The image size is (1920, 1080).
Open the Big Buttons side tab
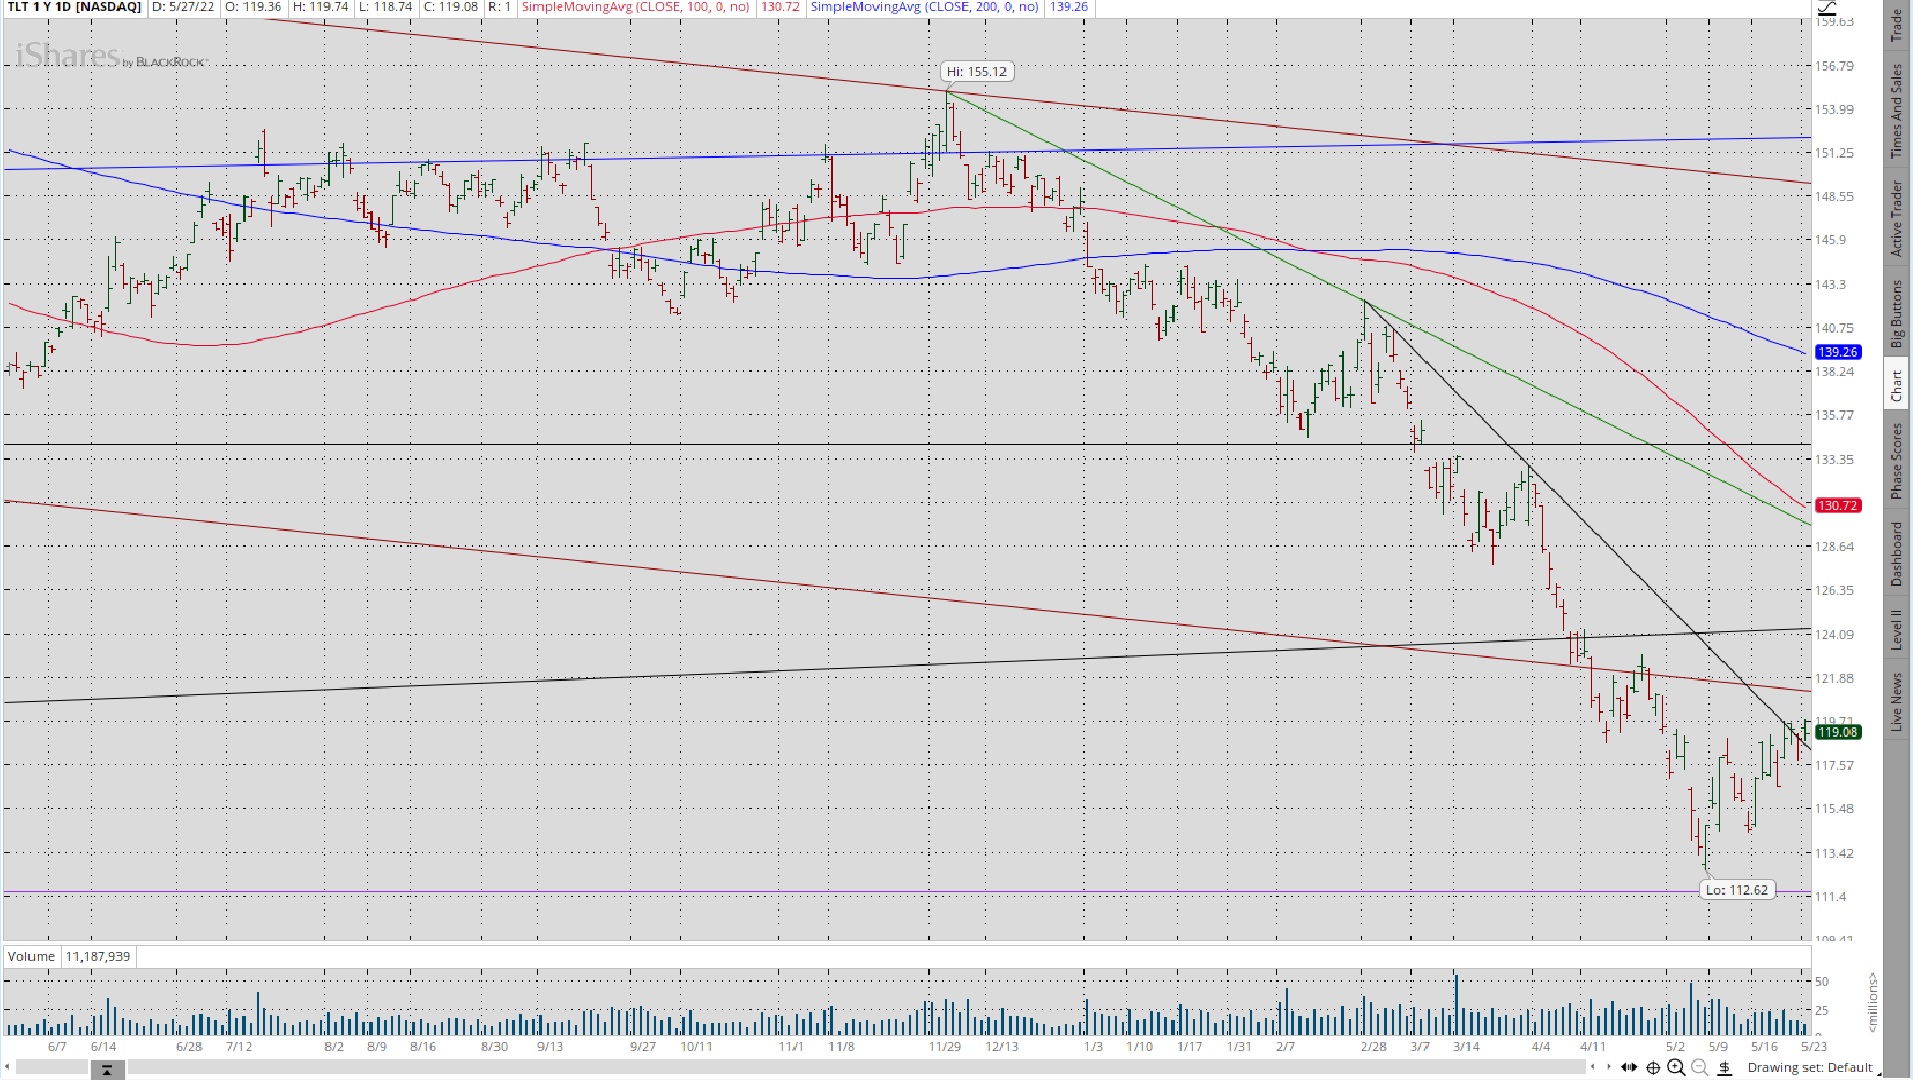tap(1895, 313)
